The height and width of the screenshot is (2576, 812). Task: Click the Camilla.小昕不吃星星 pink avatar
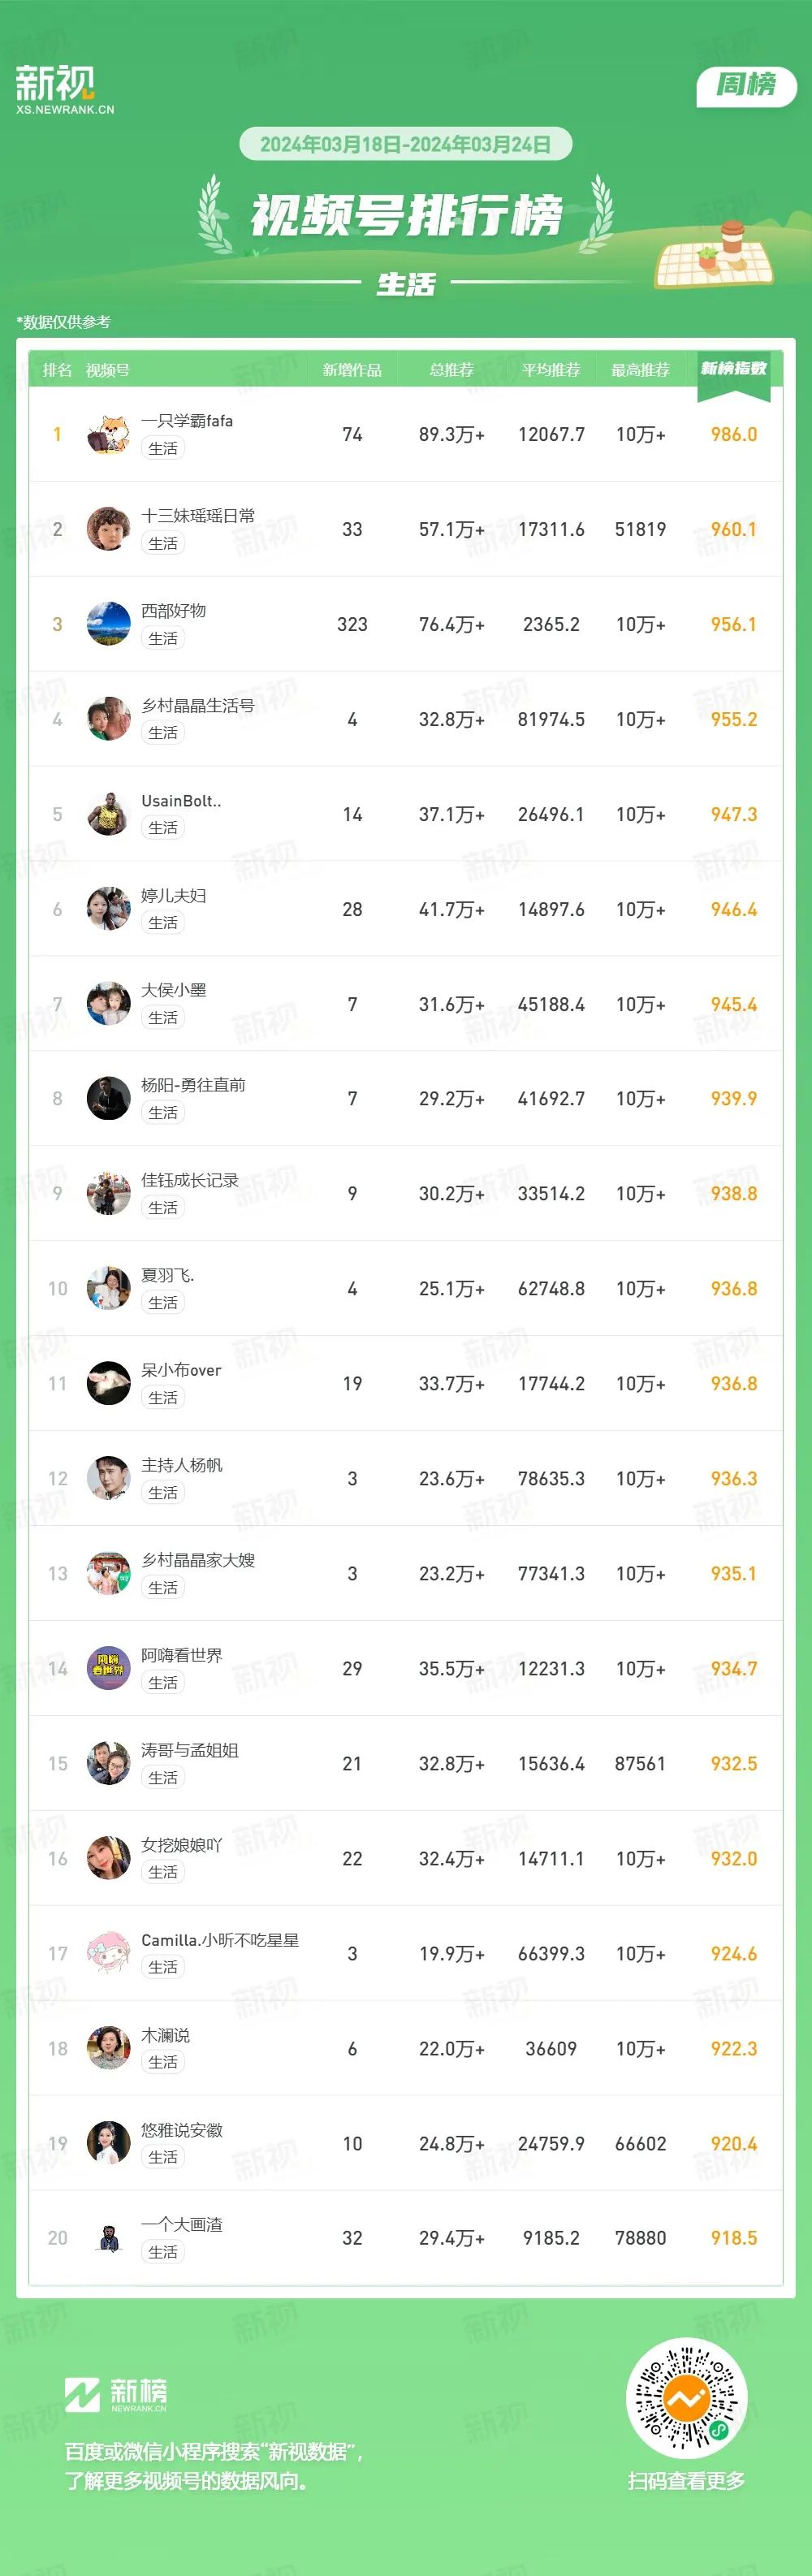coord(108,1954)
